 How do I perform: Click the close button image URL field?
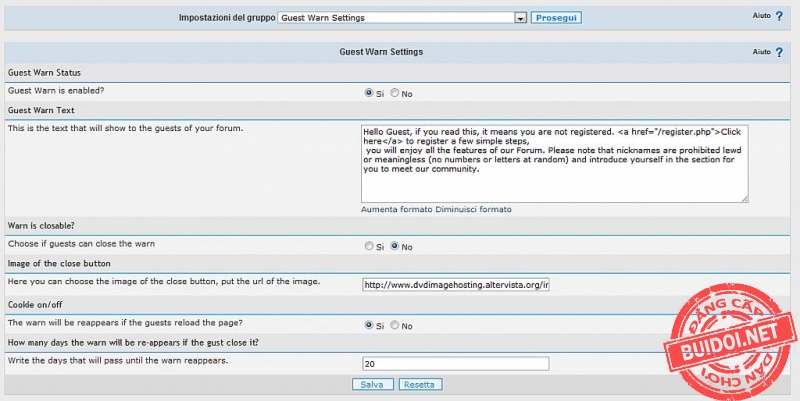pyautogui.click(x=457, y=285)
